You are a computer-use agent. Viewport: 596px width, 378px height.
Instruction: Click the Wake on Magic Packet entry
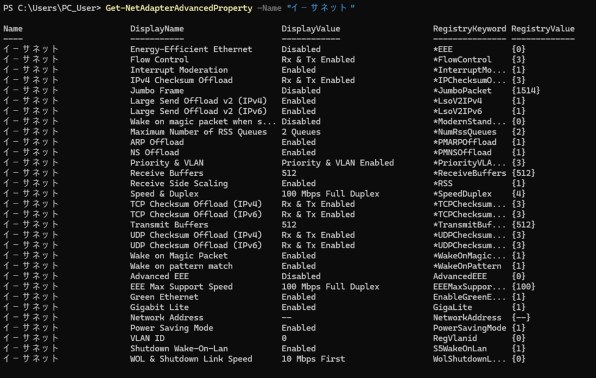point(179,256)
